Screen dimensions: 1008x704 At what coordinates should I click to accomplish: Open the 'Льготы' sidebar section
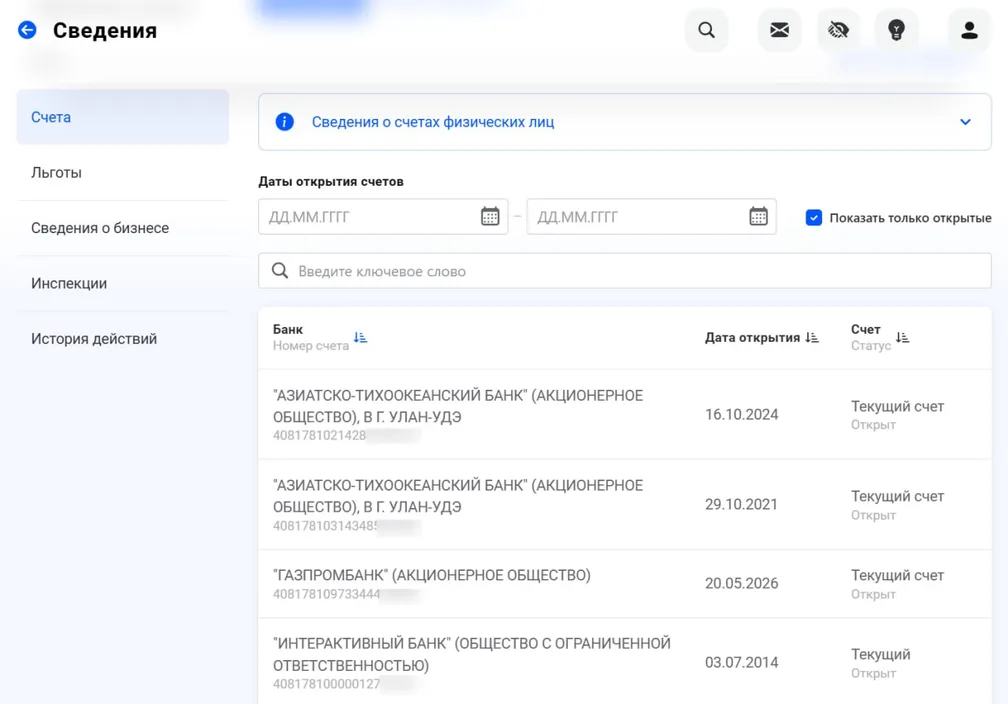tap(122, 172)
